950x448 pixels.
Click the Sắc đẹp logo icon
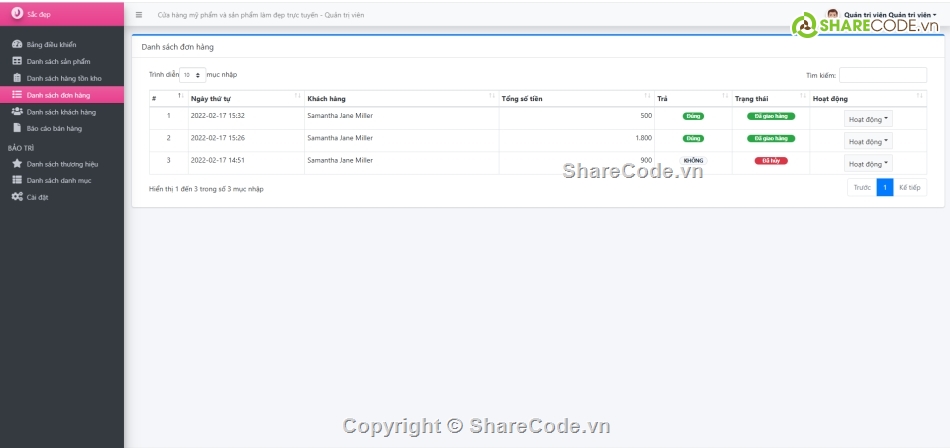click(17, 14)
